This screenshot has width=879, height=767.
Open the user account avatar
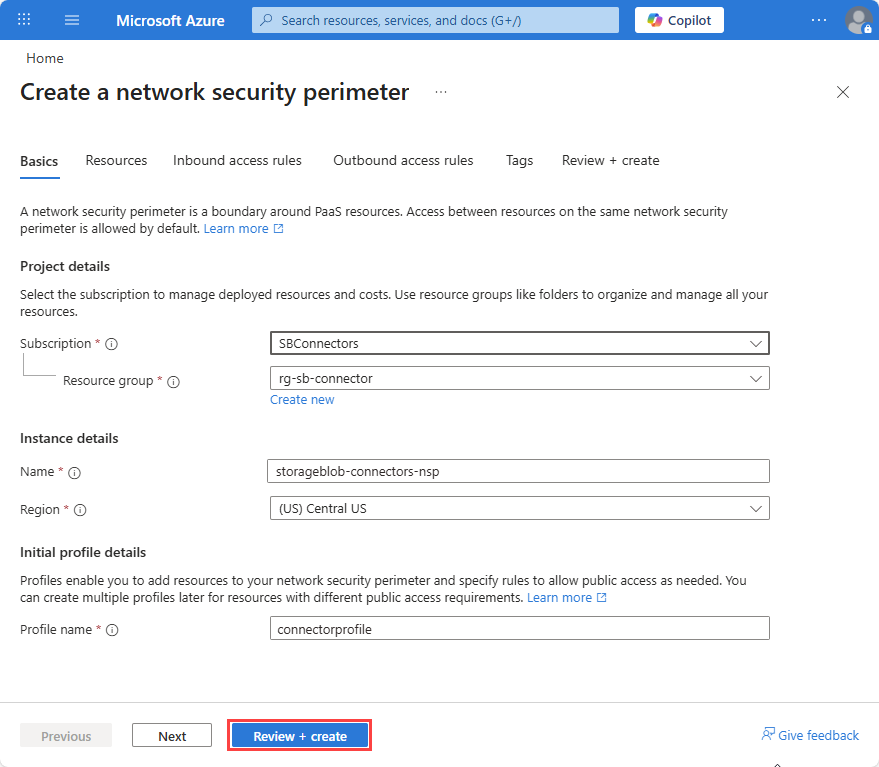[x=858, y=20]
